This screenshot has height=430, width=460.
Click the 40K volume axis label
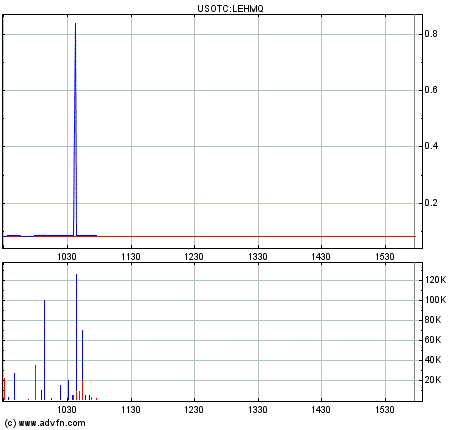coord(433,360)
